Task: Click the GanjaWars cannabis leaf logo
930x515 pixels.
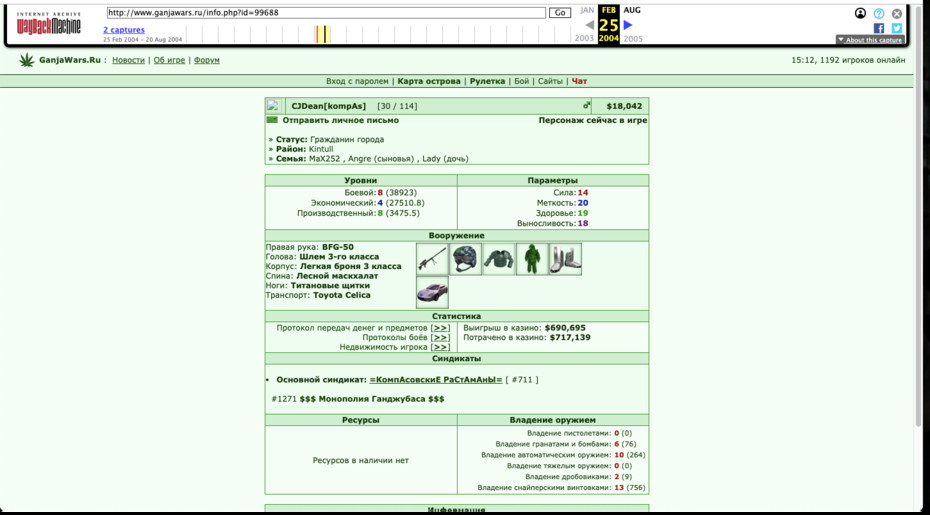Action: click(x=26, y=60)
